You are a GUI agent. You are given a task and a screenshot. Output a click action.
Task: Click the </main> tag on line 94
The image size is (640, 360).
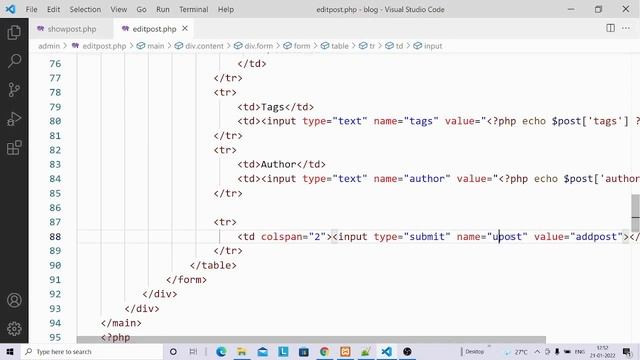[x=121, y=323]
